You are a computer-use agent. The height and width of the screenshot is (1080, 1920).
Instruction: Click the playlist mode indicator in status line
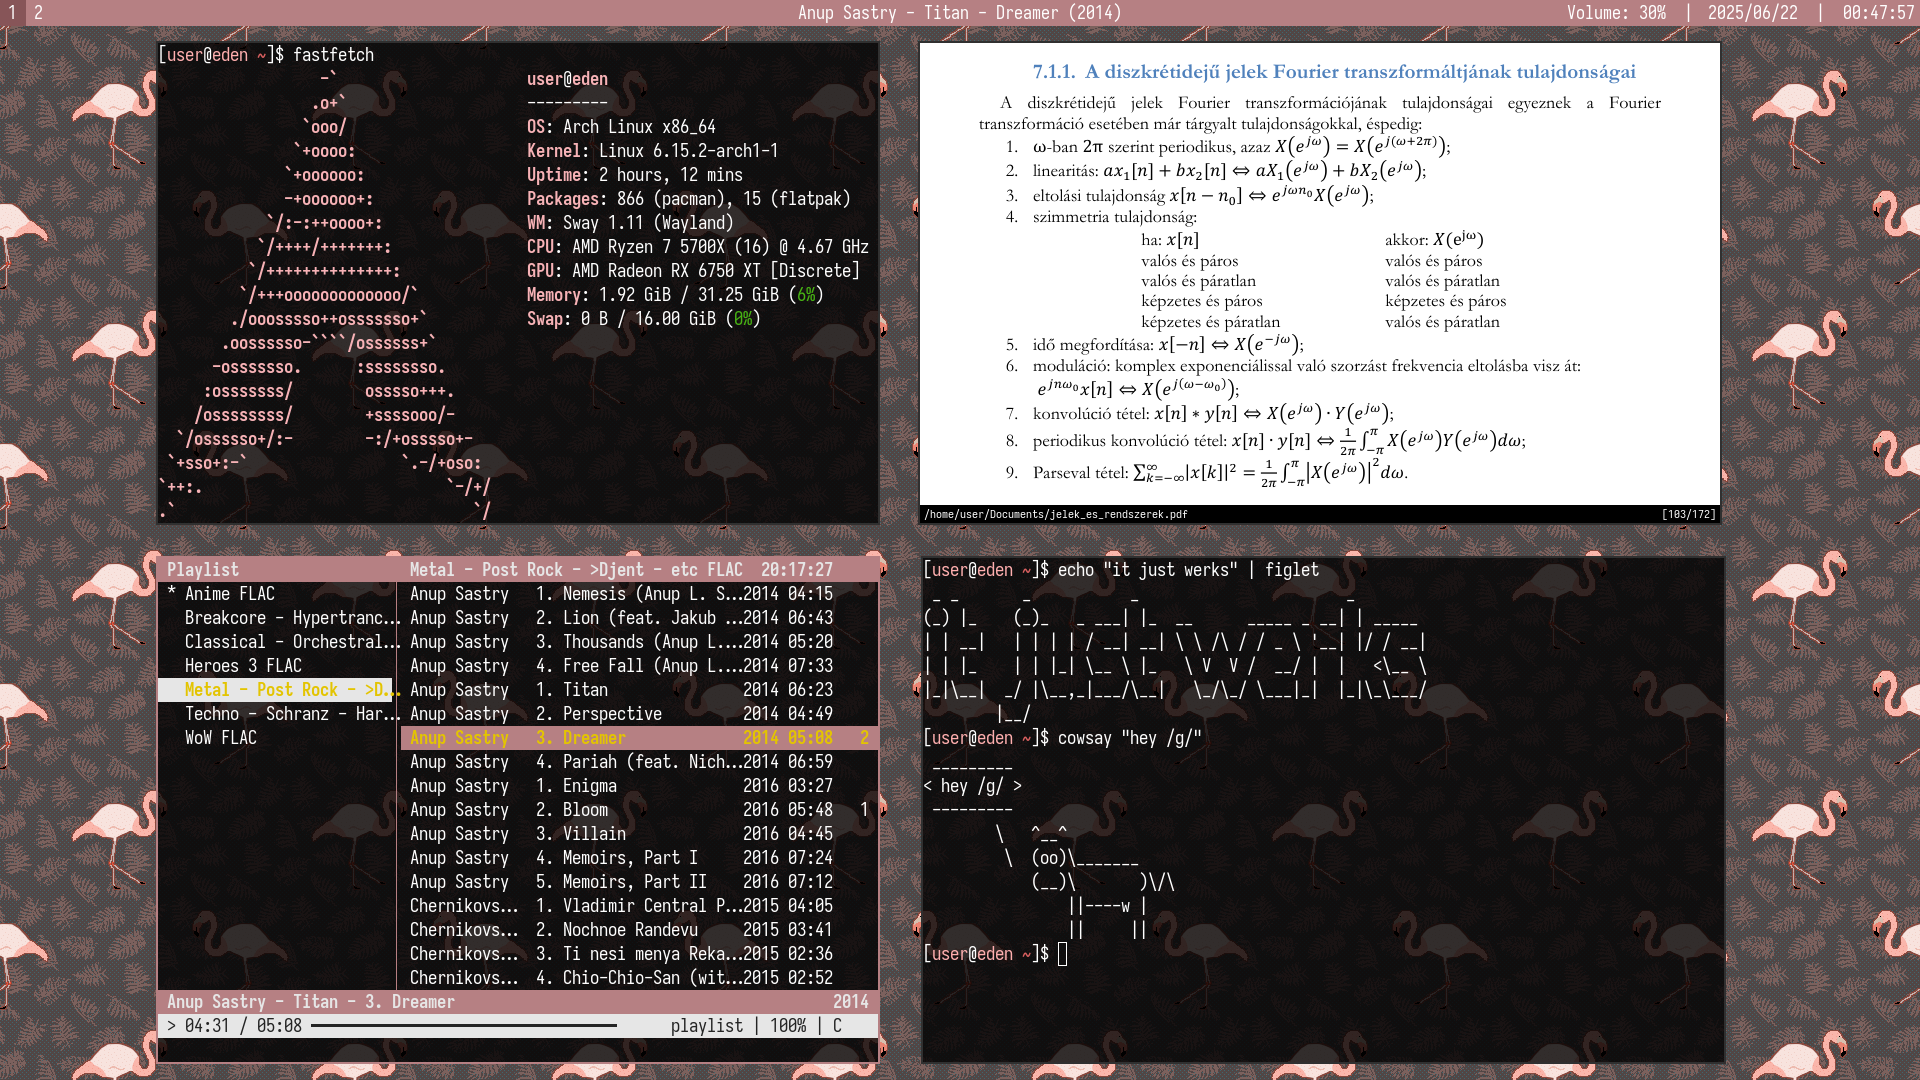pyautogui.click(x=707, y=1026)
